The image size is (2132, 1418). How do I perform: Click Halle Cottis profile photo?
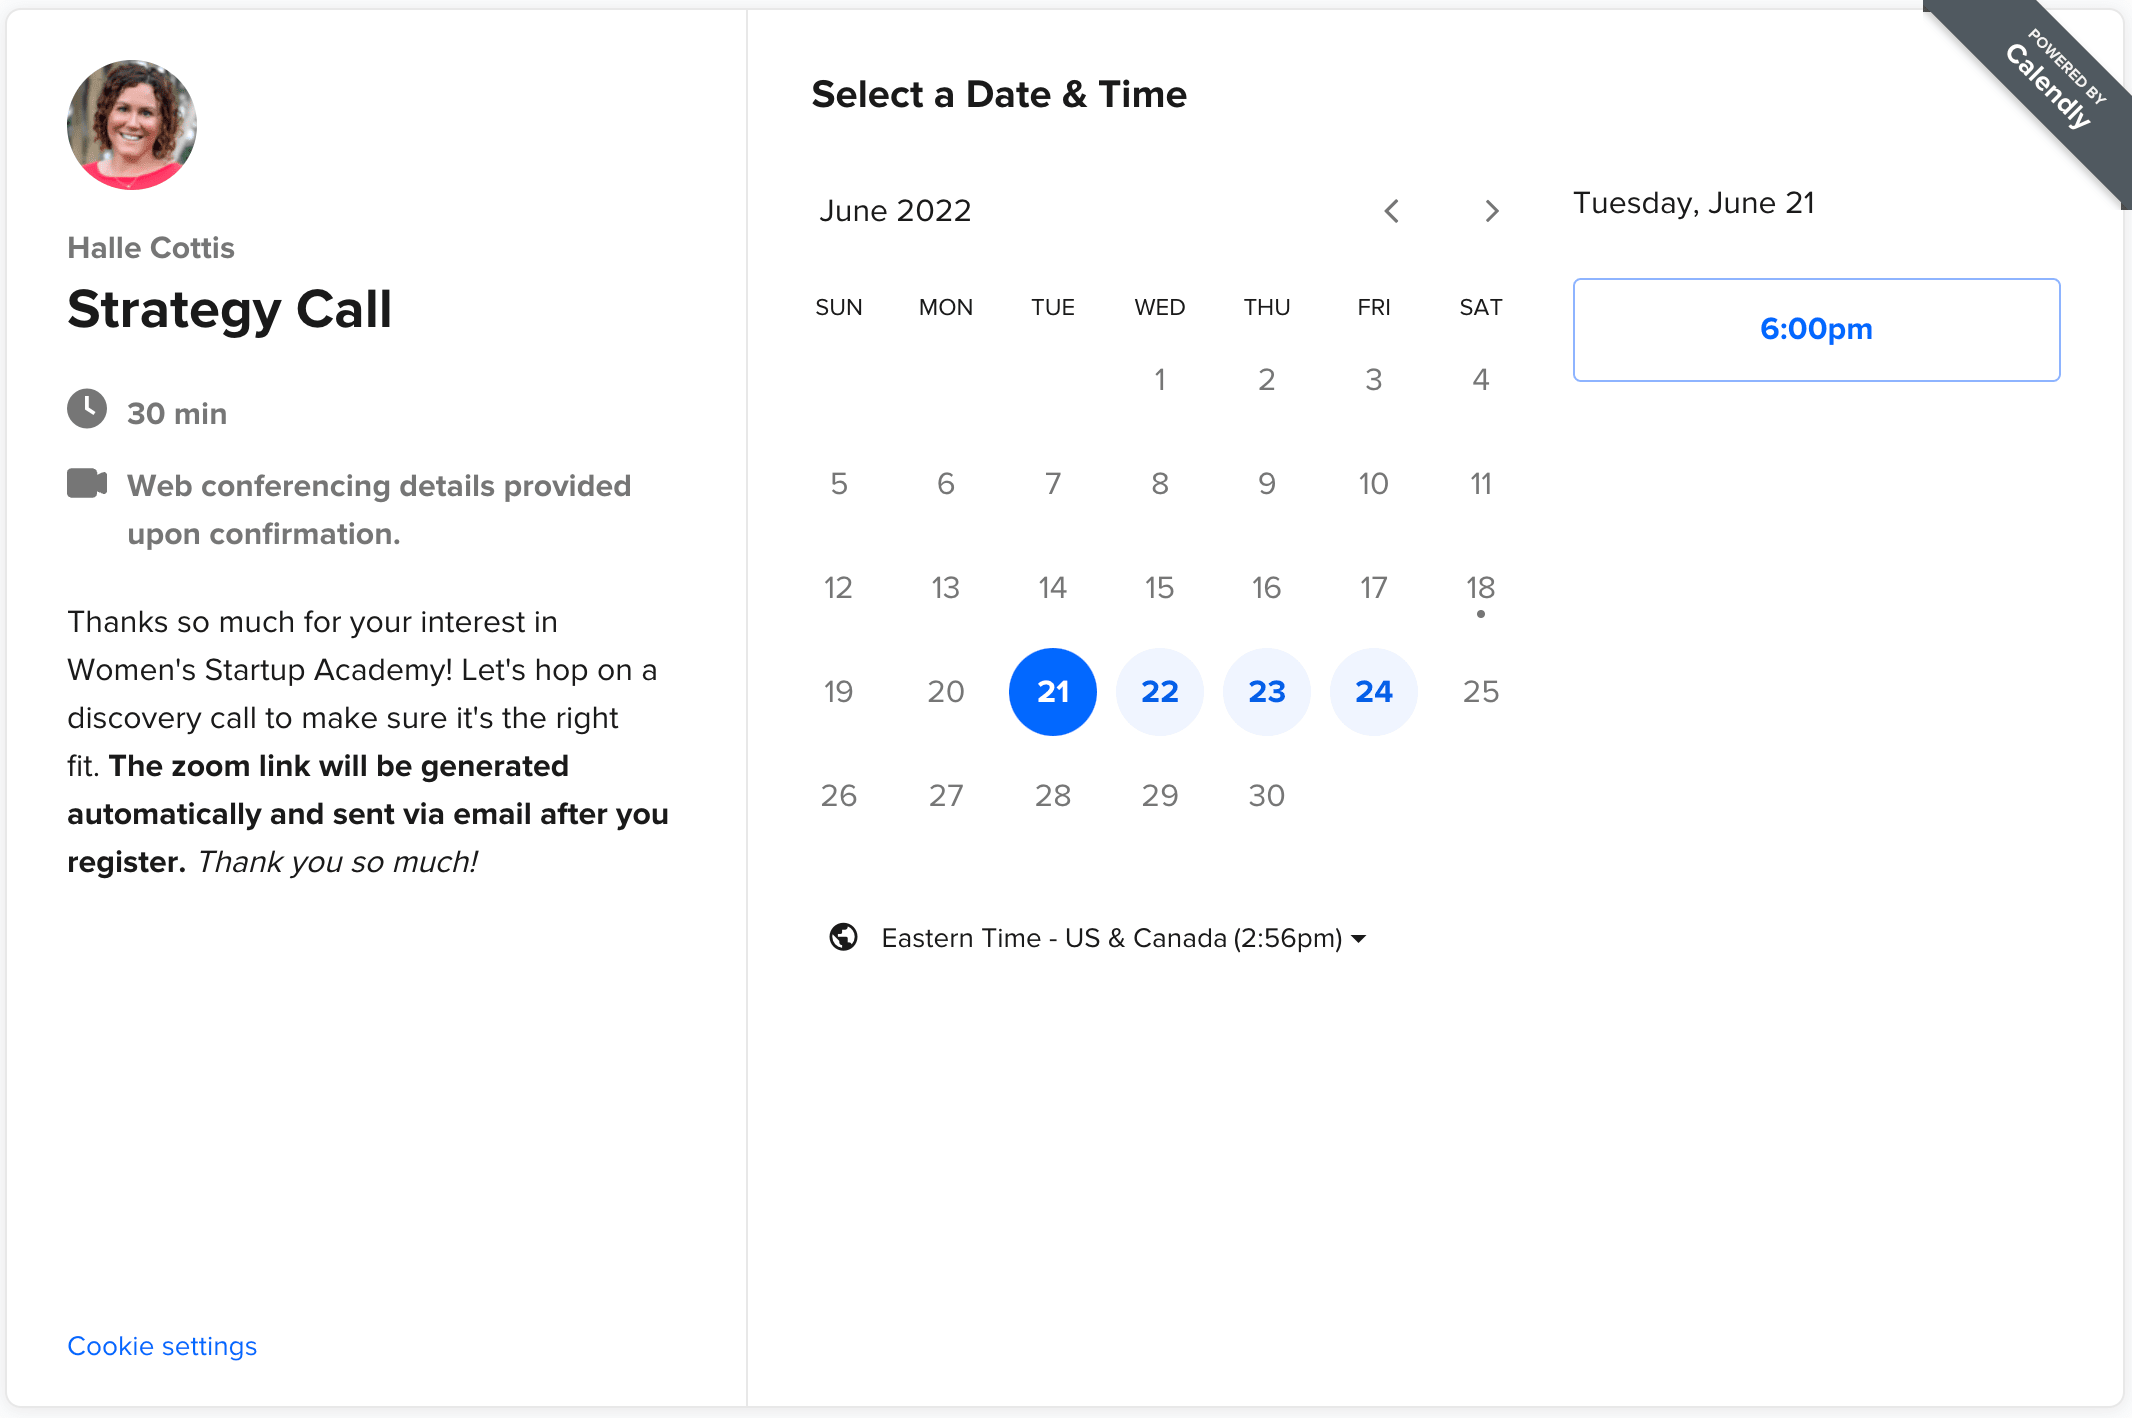(x=132, y=125)
